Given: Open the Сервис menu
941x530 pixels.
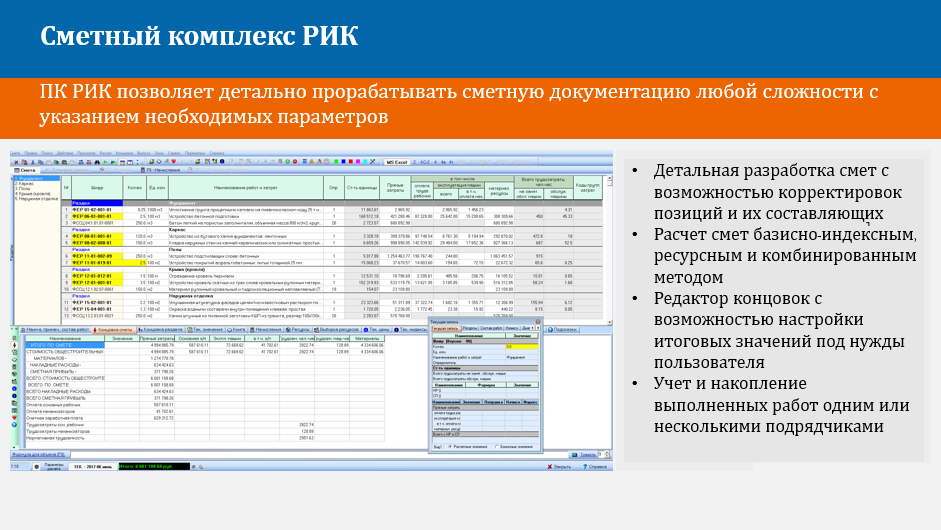Looking at the screenshot, I should pos(174,153).
